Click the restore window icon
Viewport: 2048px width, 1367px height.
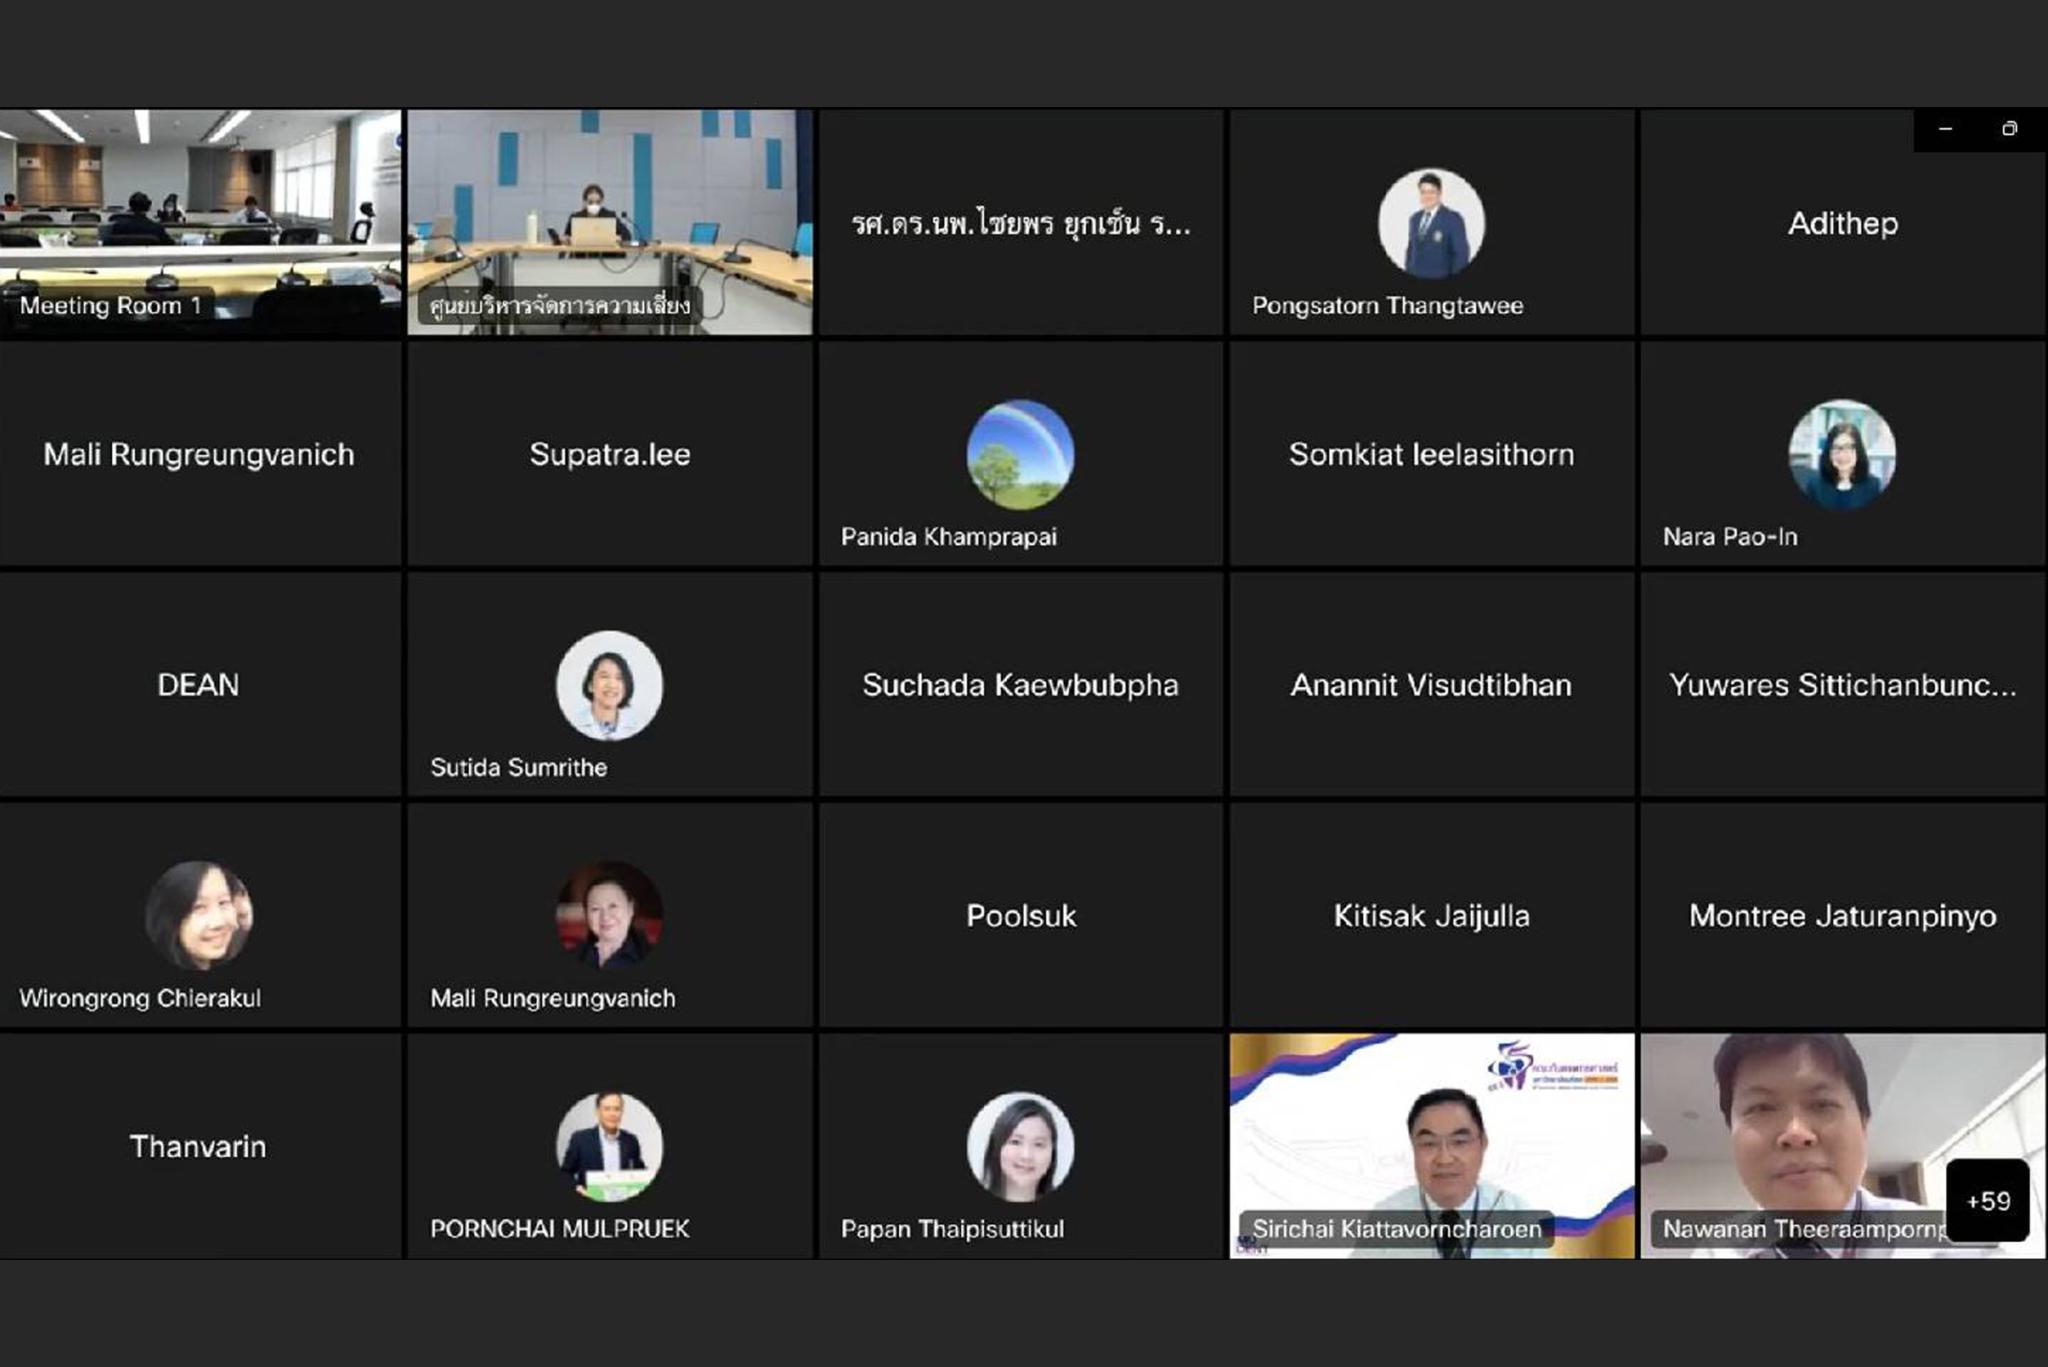pyautogui.click(x=2009, y=129)
